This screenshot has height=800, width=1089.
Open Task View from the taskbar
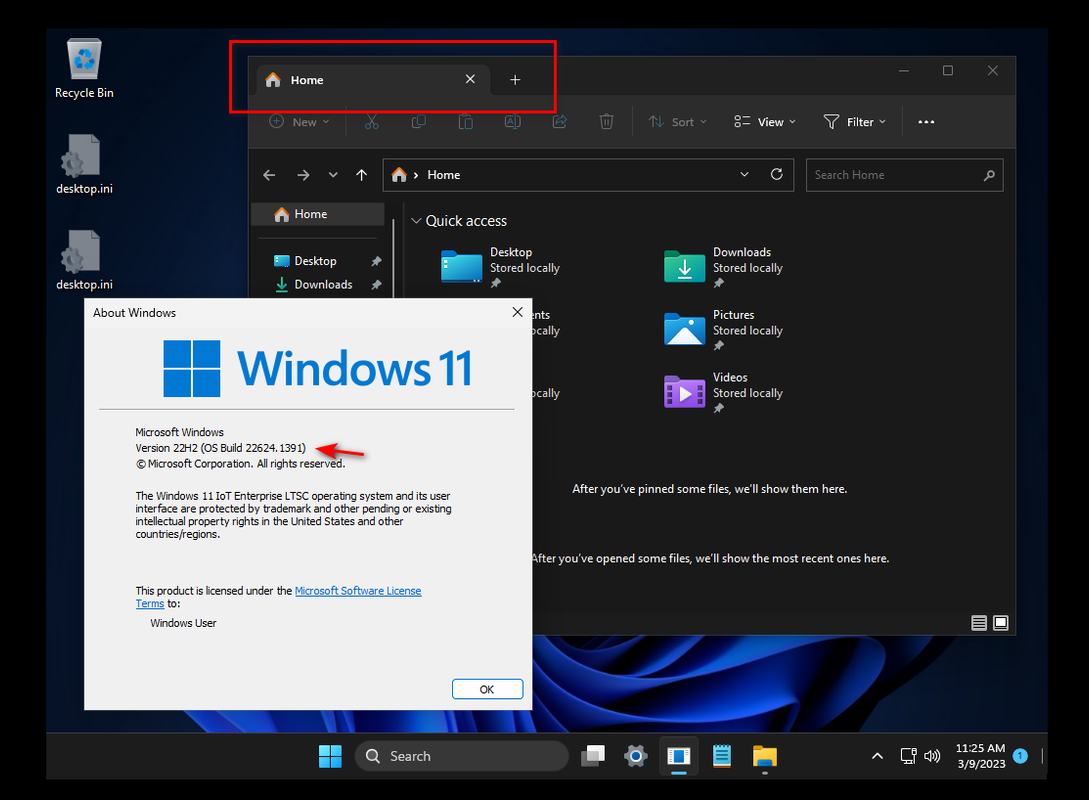(x=592, y=756)
